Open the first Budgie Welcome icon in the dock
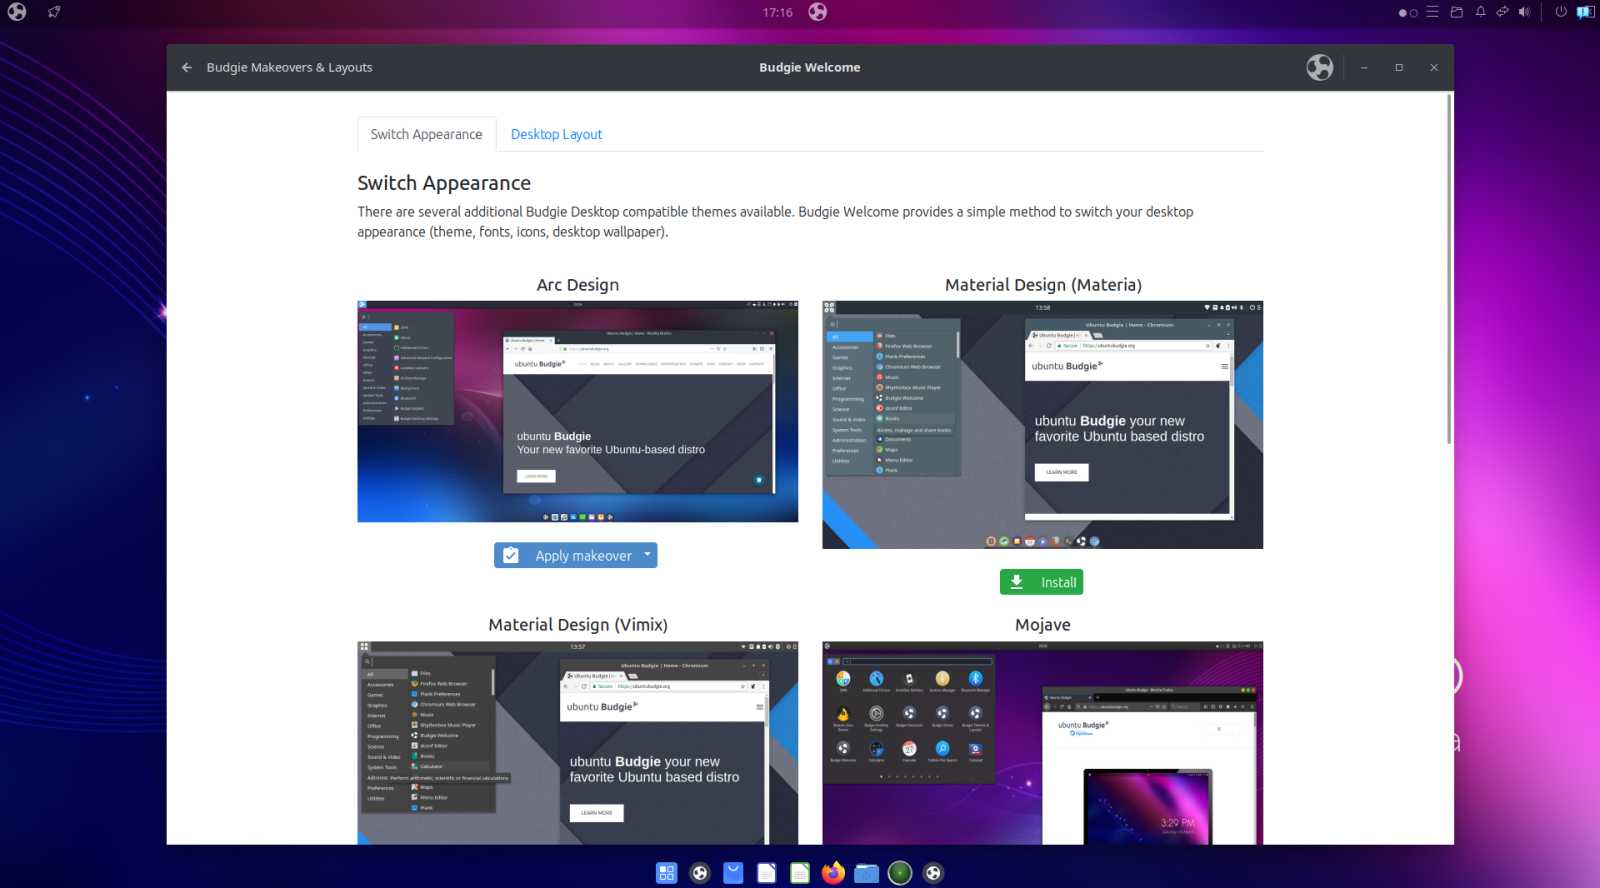Viewport: 1600px width, 888px height. [x=700, y=873]
